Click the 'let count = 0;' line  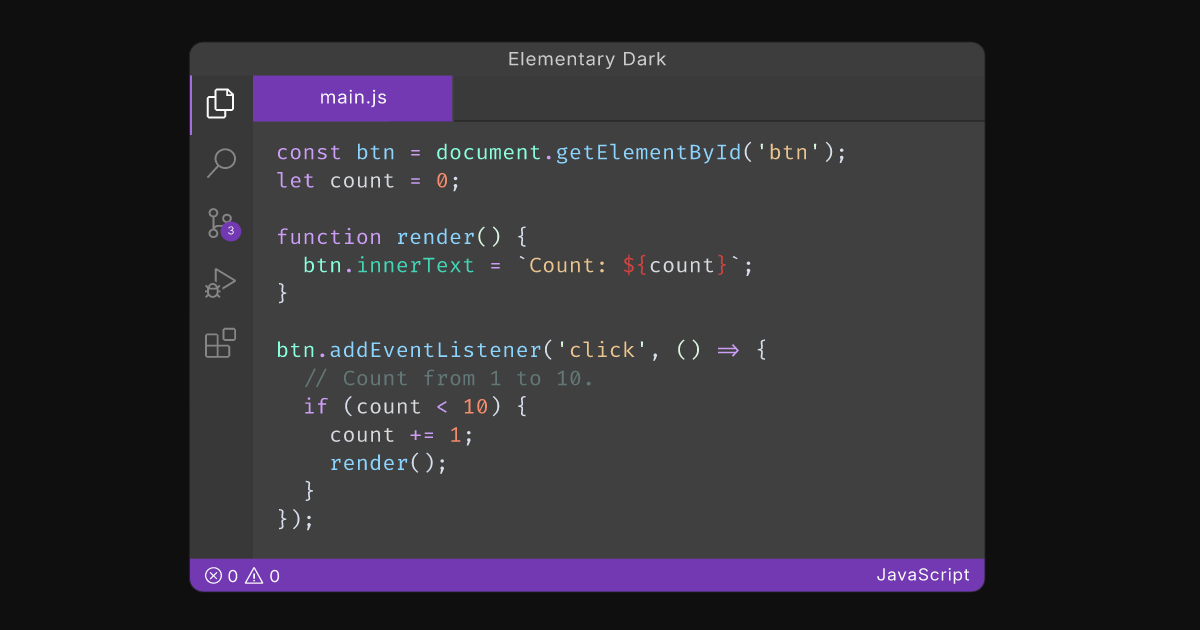(369, 181)
